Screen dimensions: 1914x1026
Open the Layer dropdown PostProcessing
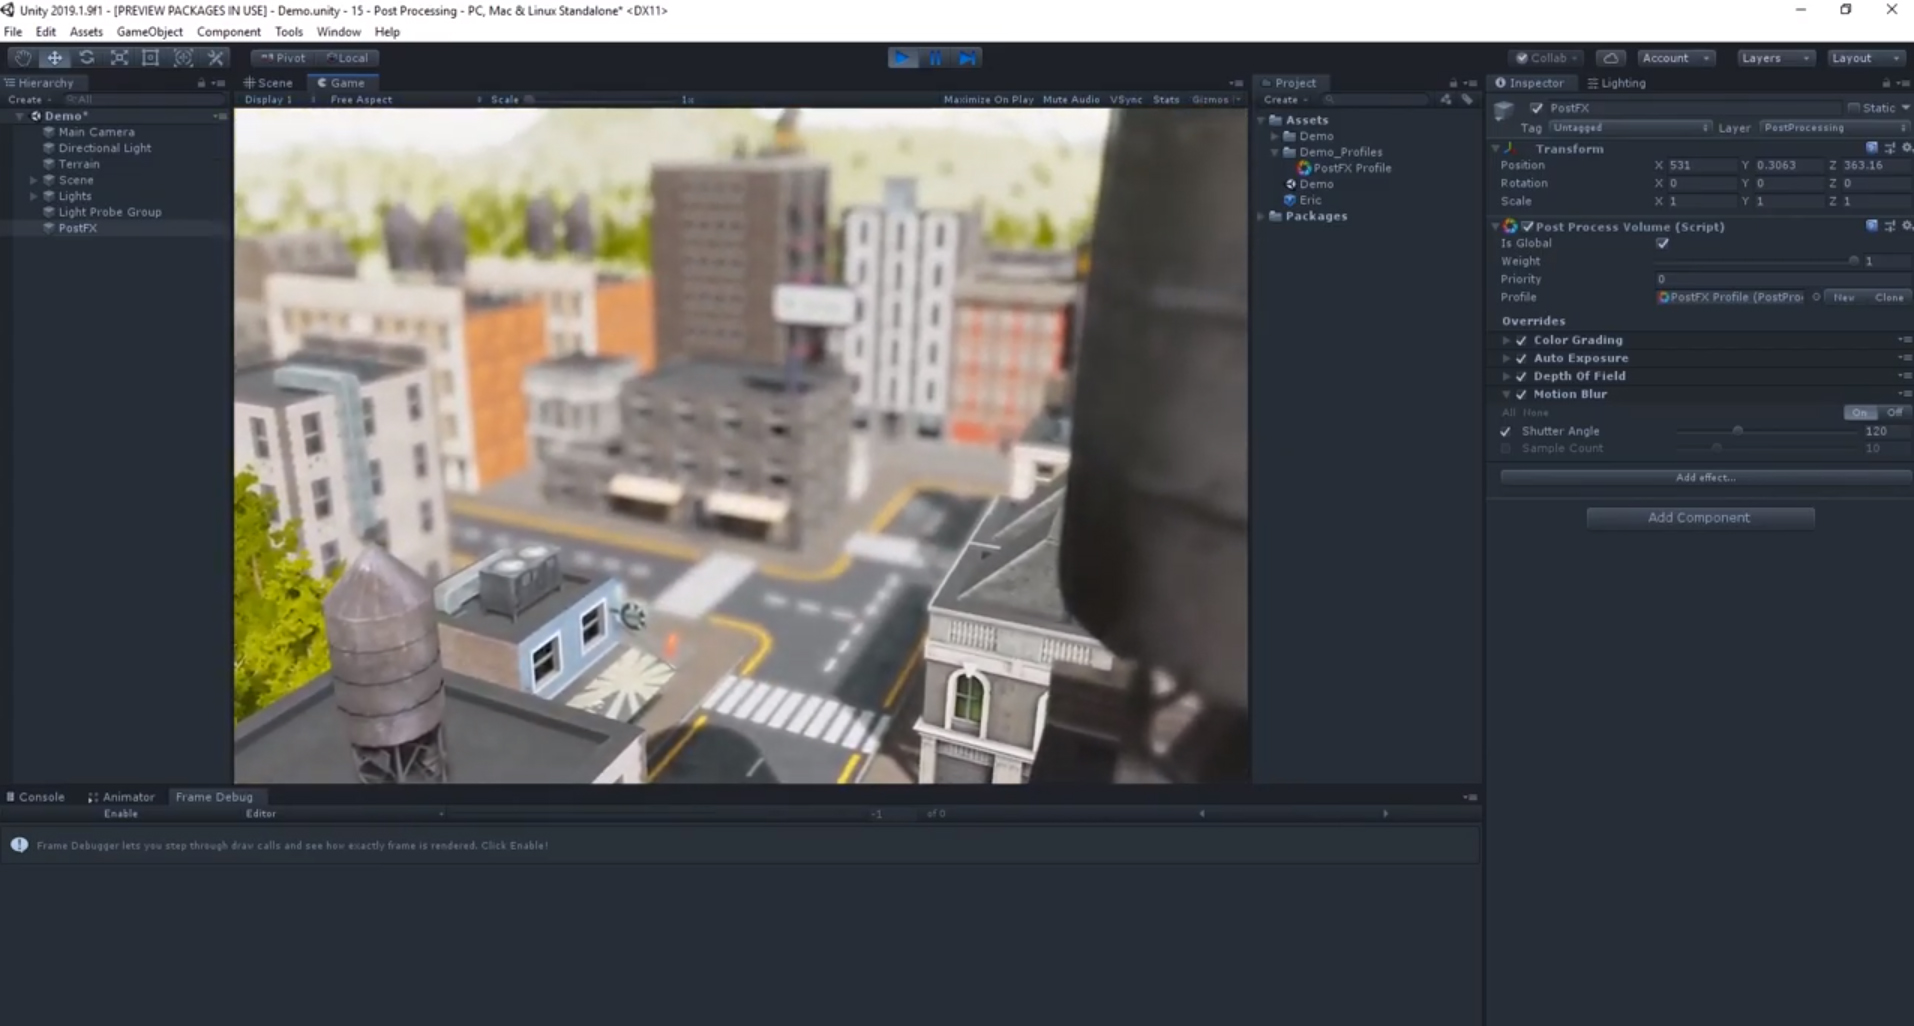(x=1834, y=128)
